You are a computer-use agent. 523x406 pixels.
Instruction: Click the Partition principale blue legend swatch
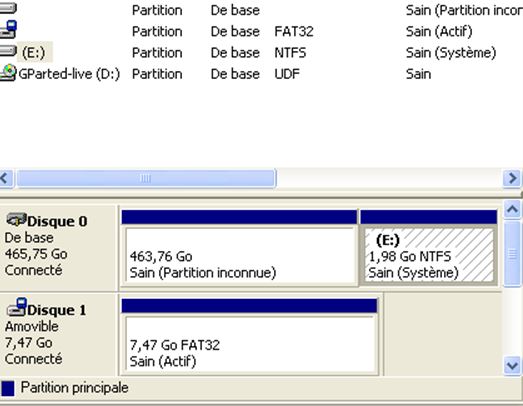coord(8,388)
